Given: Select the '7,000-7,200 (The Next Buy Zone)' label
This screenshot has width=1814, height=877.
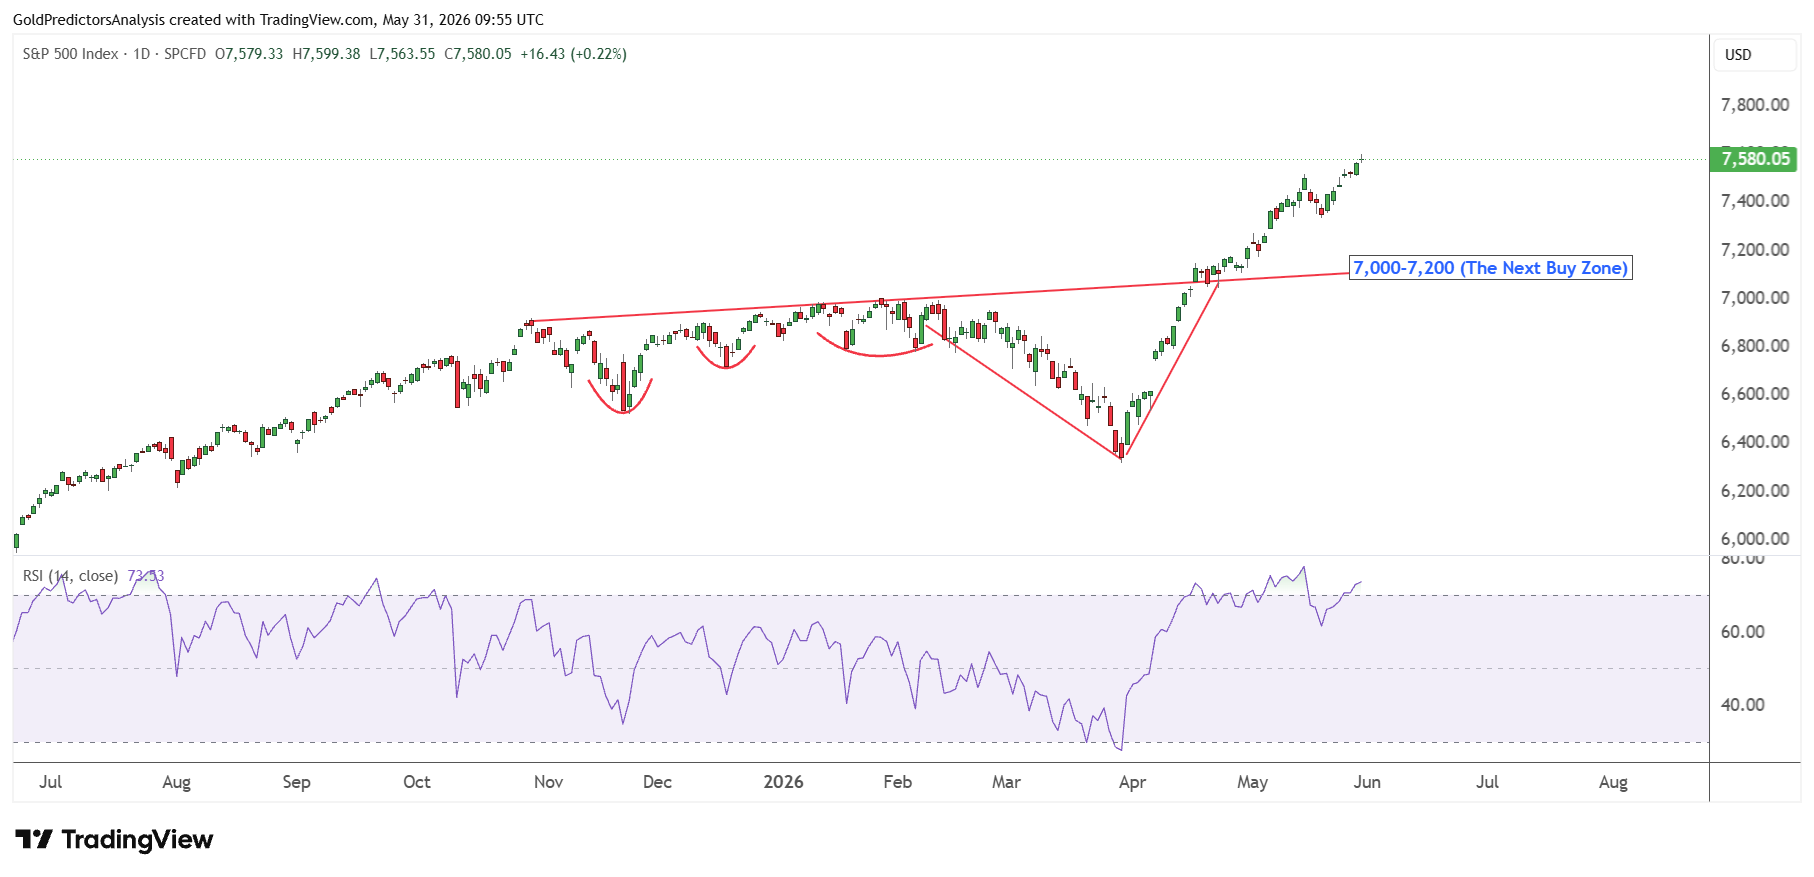Looking at the screenshot, I should [x=1490, y=268].
